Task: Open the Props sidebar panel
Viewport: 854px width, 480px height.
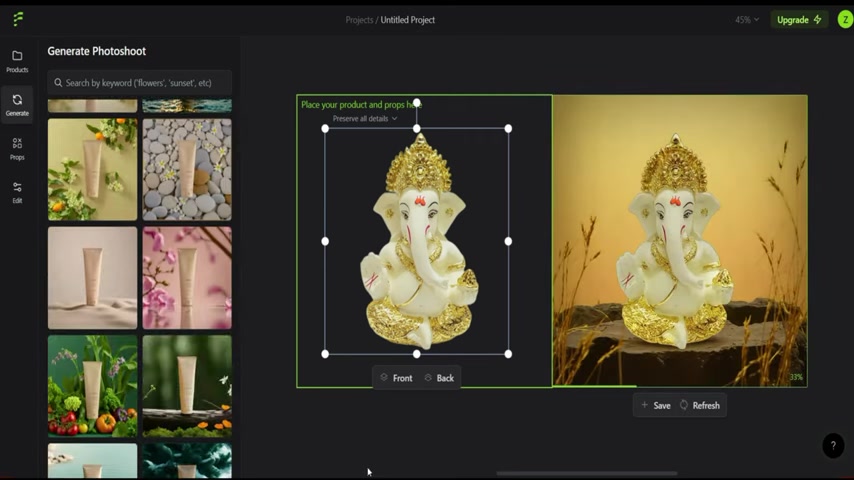Action: click(x=17, y=148)
